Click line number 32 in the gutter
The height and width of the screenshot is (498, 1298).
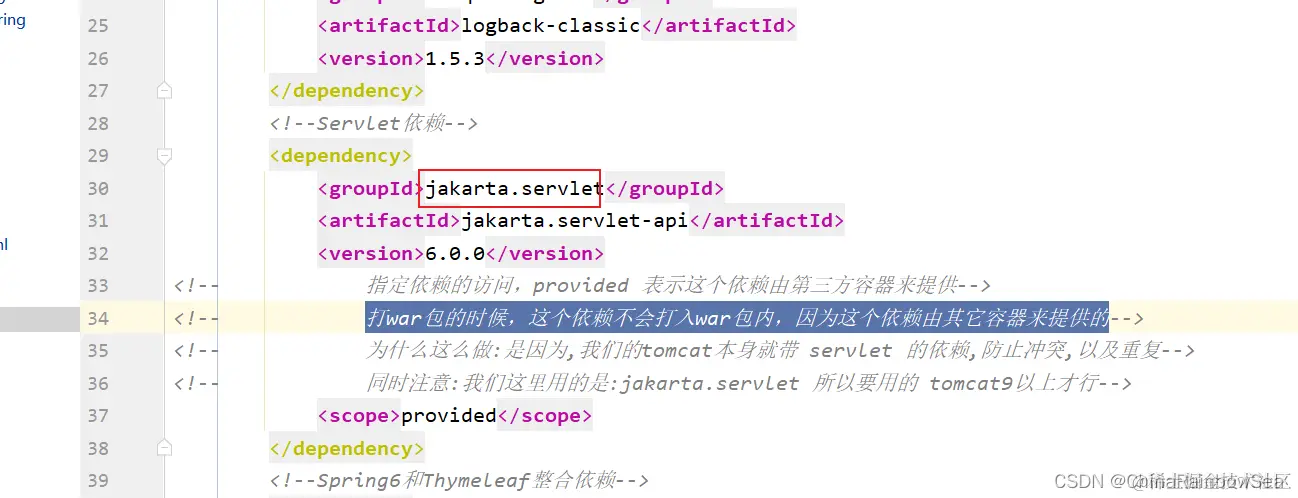(98, 253)
